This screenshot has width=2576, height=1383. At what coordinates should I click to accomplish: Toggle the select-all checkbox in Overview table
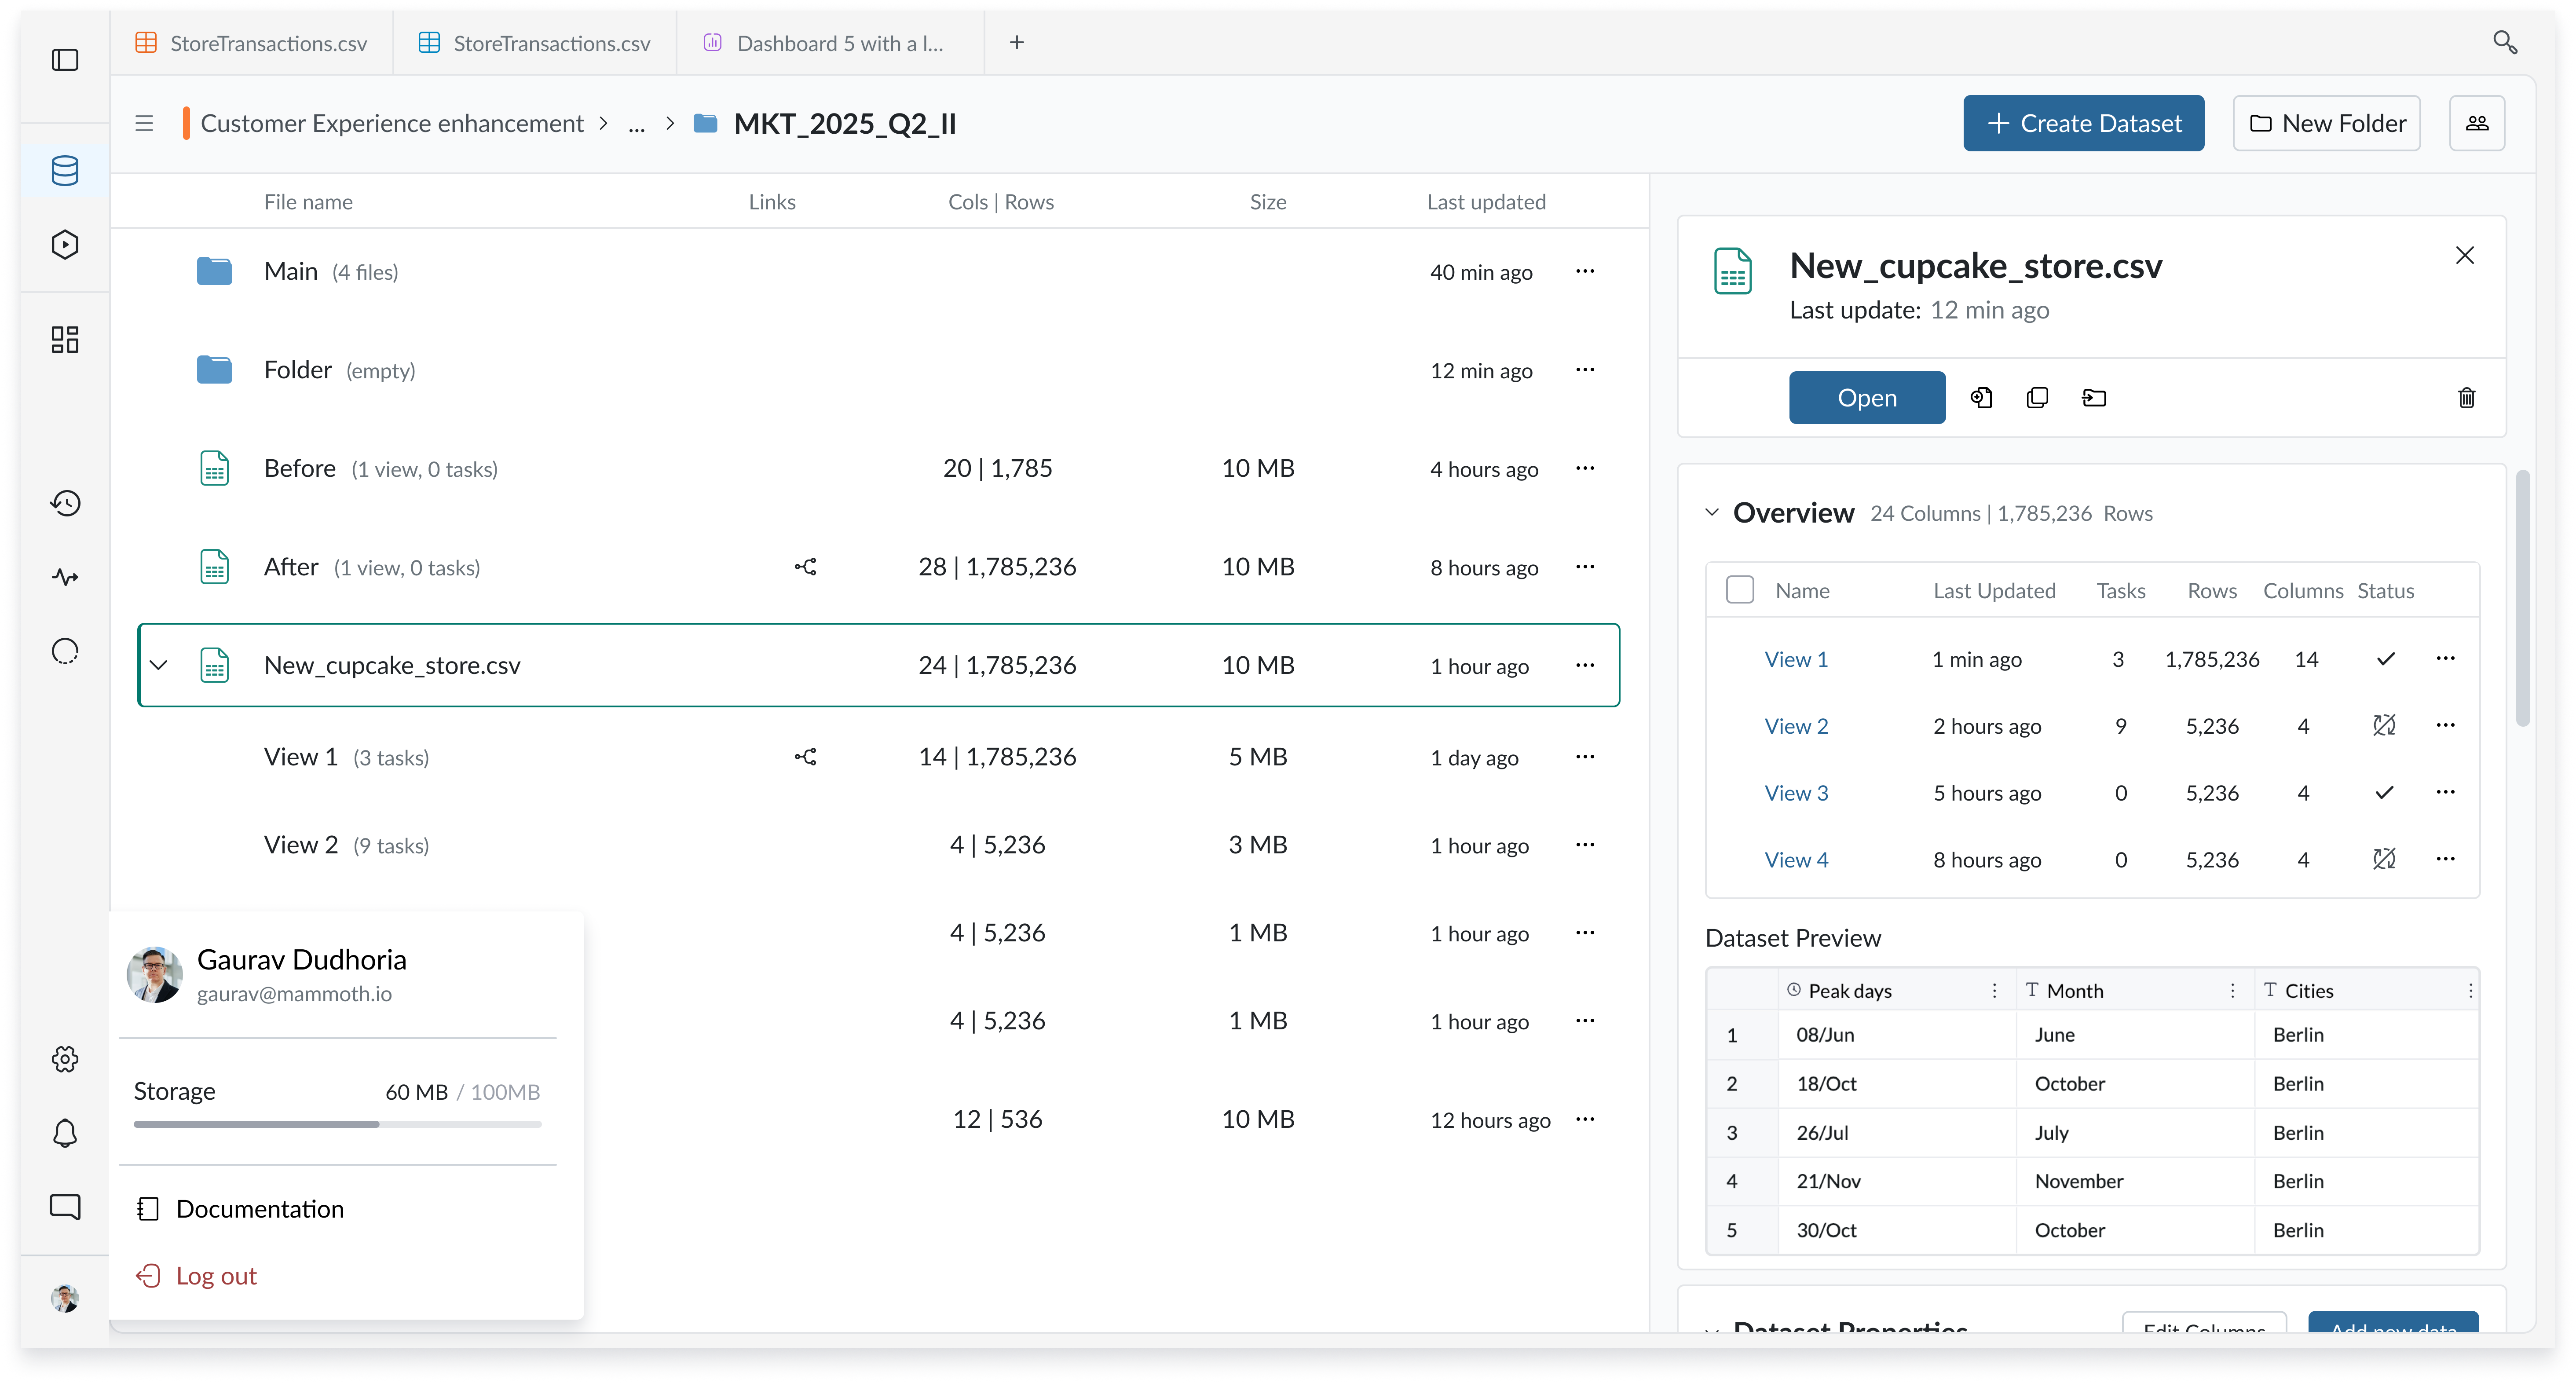pos(1740,590)
